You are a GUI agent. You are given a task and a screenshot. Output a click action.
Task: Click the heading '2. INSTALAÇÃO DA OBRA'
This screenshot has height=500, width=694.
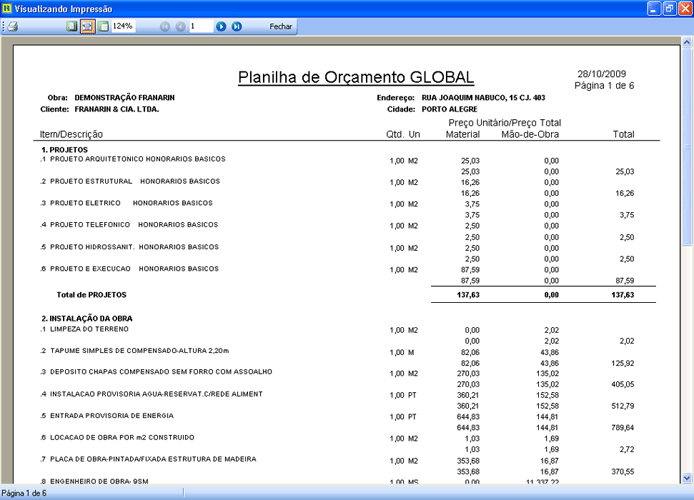coord(87,319)
